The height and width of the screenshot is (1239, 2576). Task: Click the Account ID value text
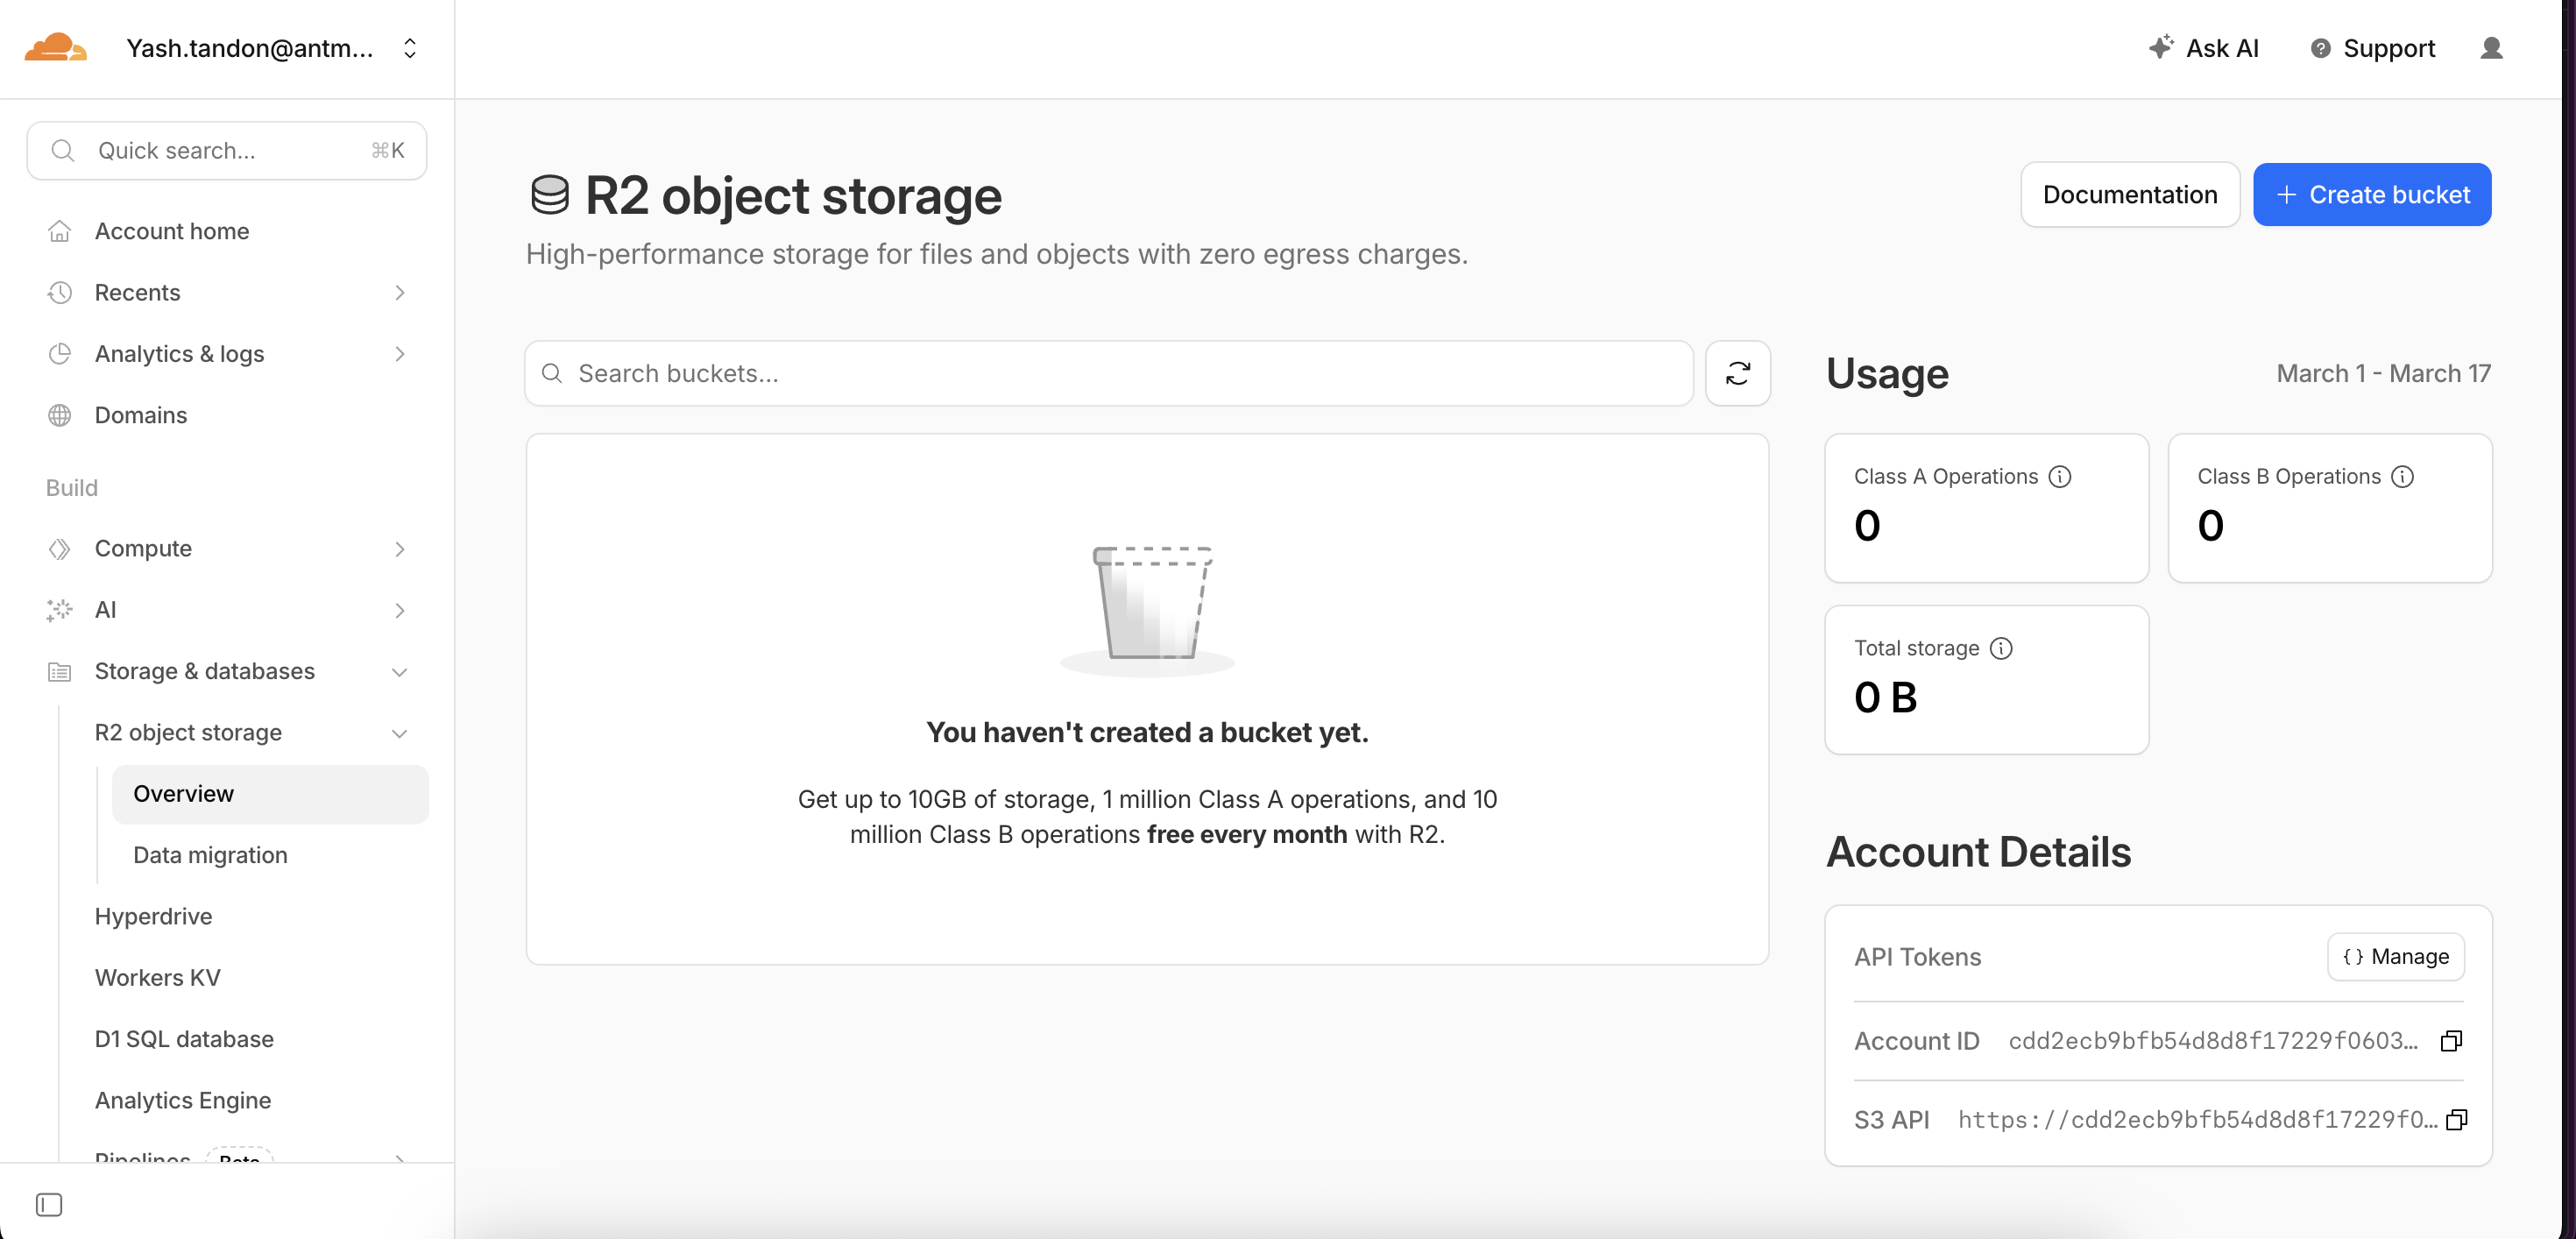click(x=2212, y=1041)
